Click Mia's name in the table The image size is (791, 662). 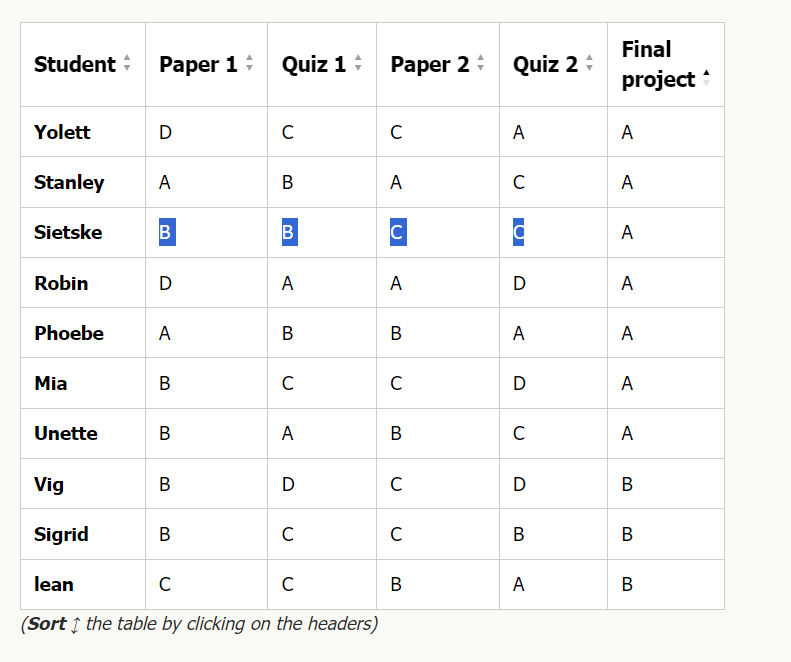click(x=51, y=383)
